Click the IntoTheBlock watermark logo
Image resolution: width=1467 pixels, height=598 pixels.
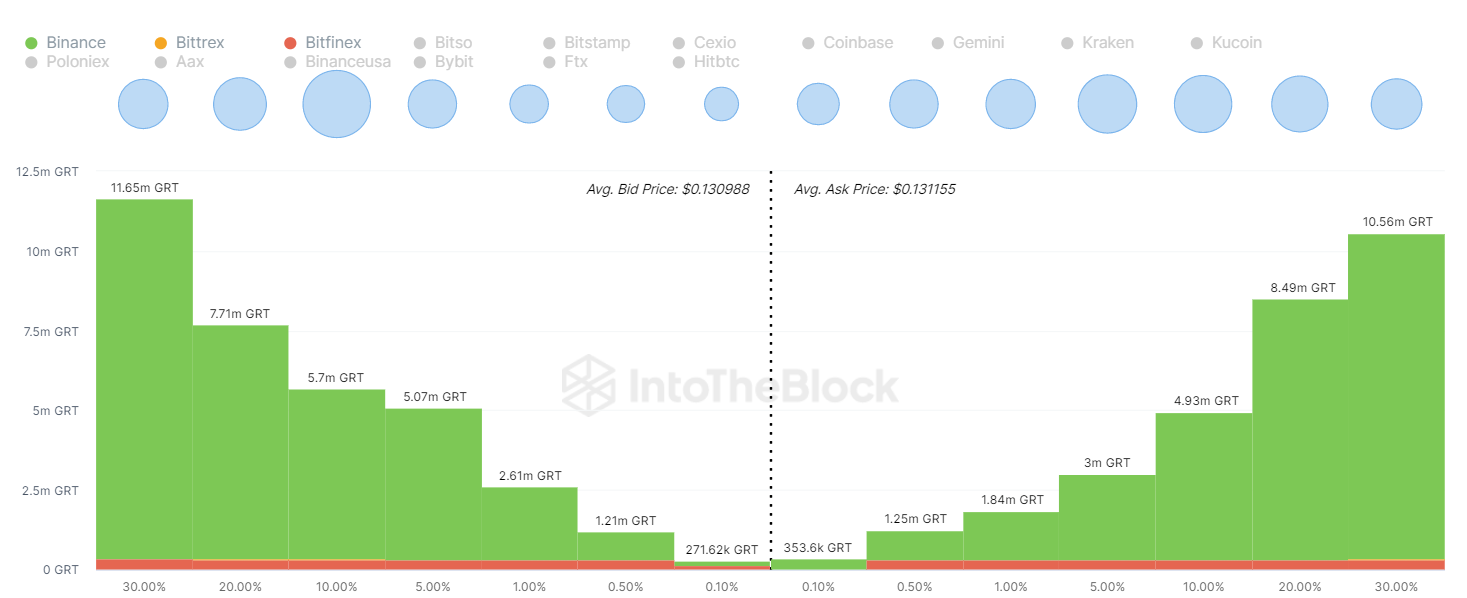730,387
